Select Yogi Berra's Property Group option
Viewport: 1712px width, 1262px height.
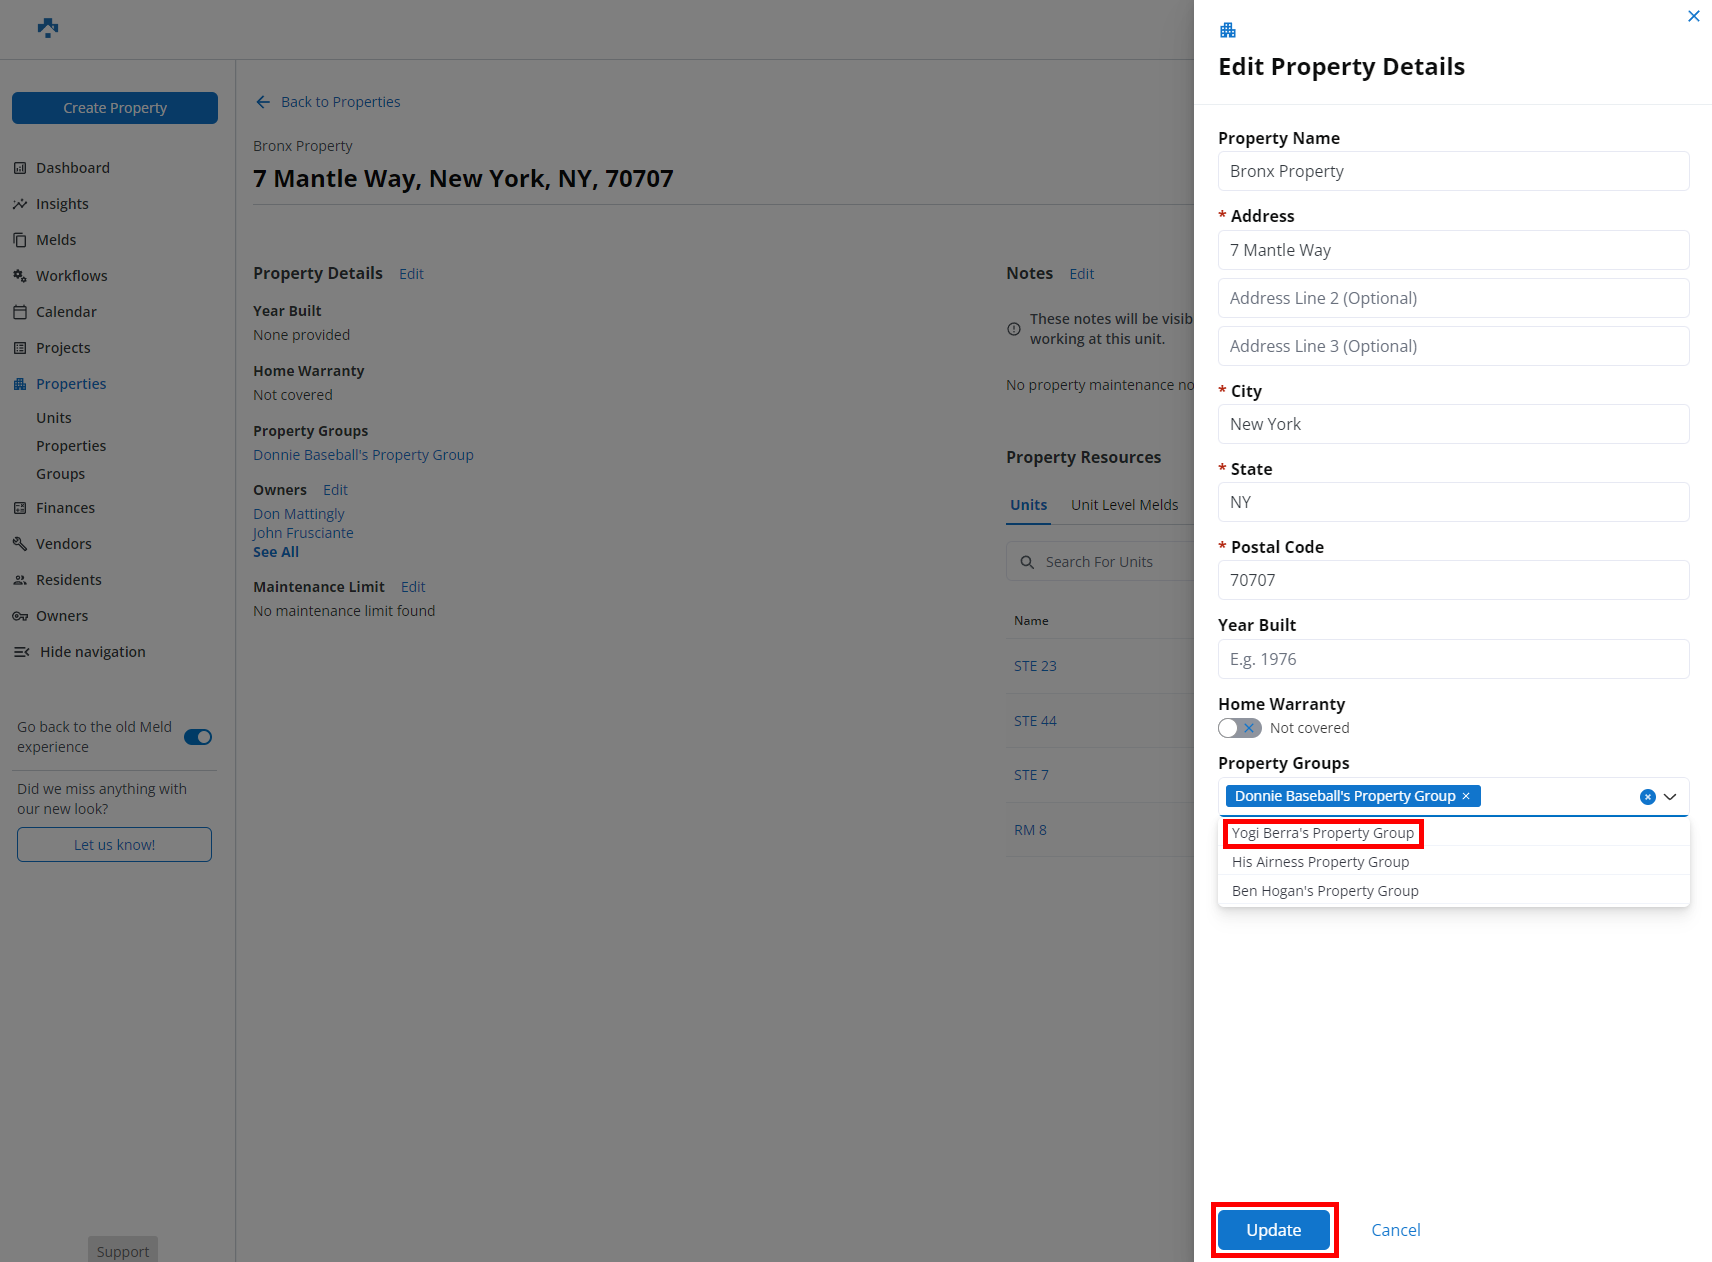(1322, 833)
